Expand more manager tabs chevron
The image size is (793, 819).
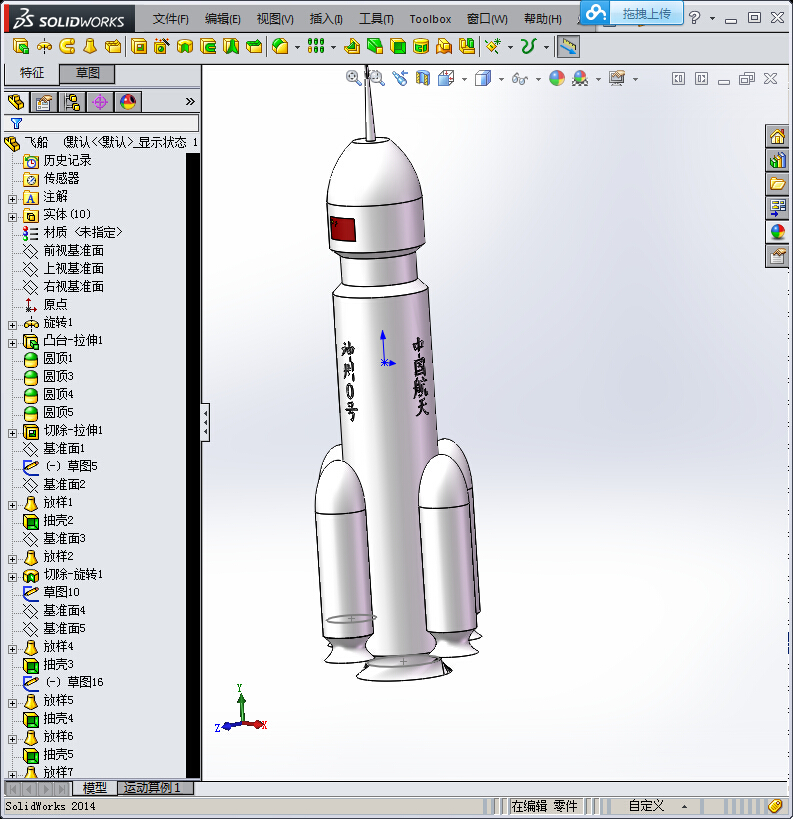coord(190,102)
